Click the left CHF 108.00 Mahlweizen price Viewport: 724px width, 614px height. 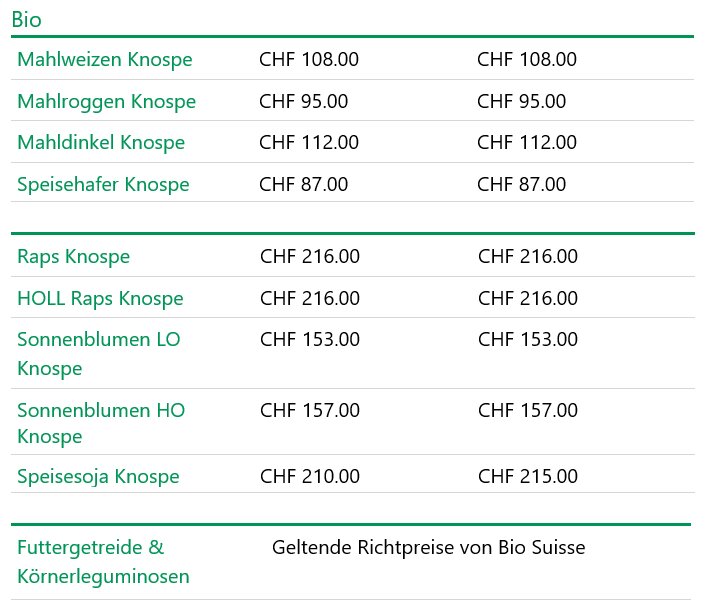coord(309,59)
